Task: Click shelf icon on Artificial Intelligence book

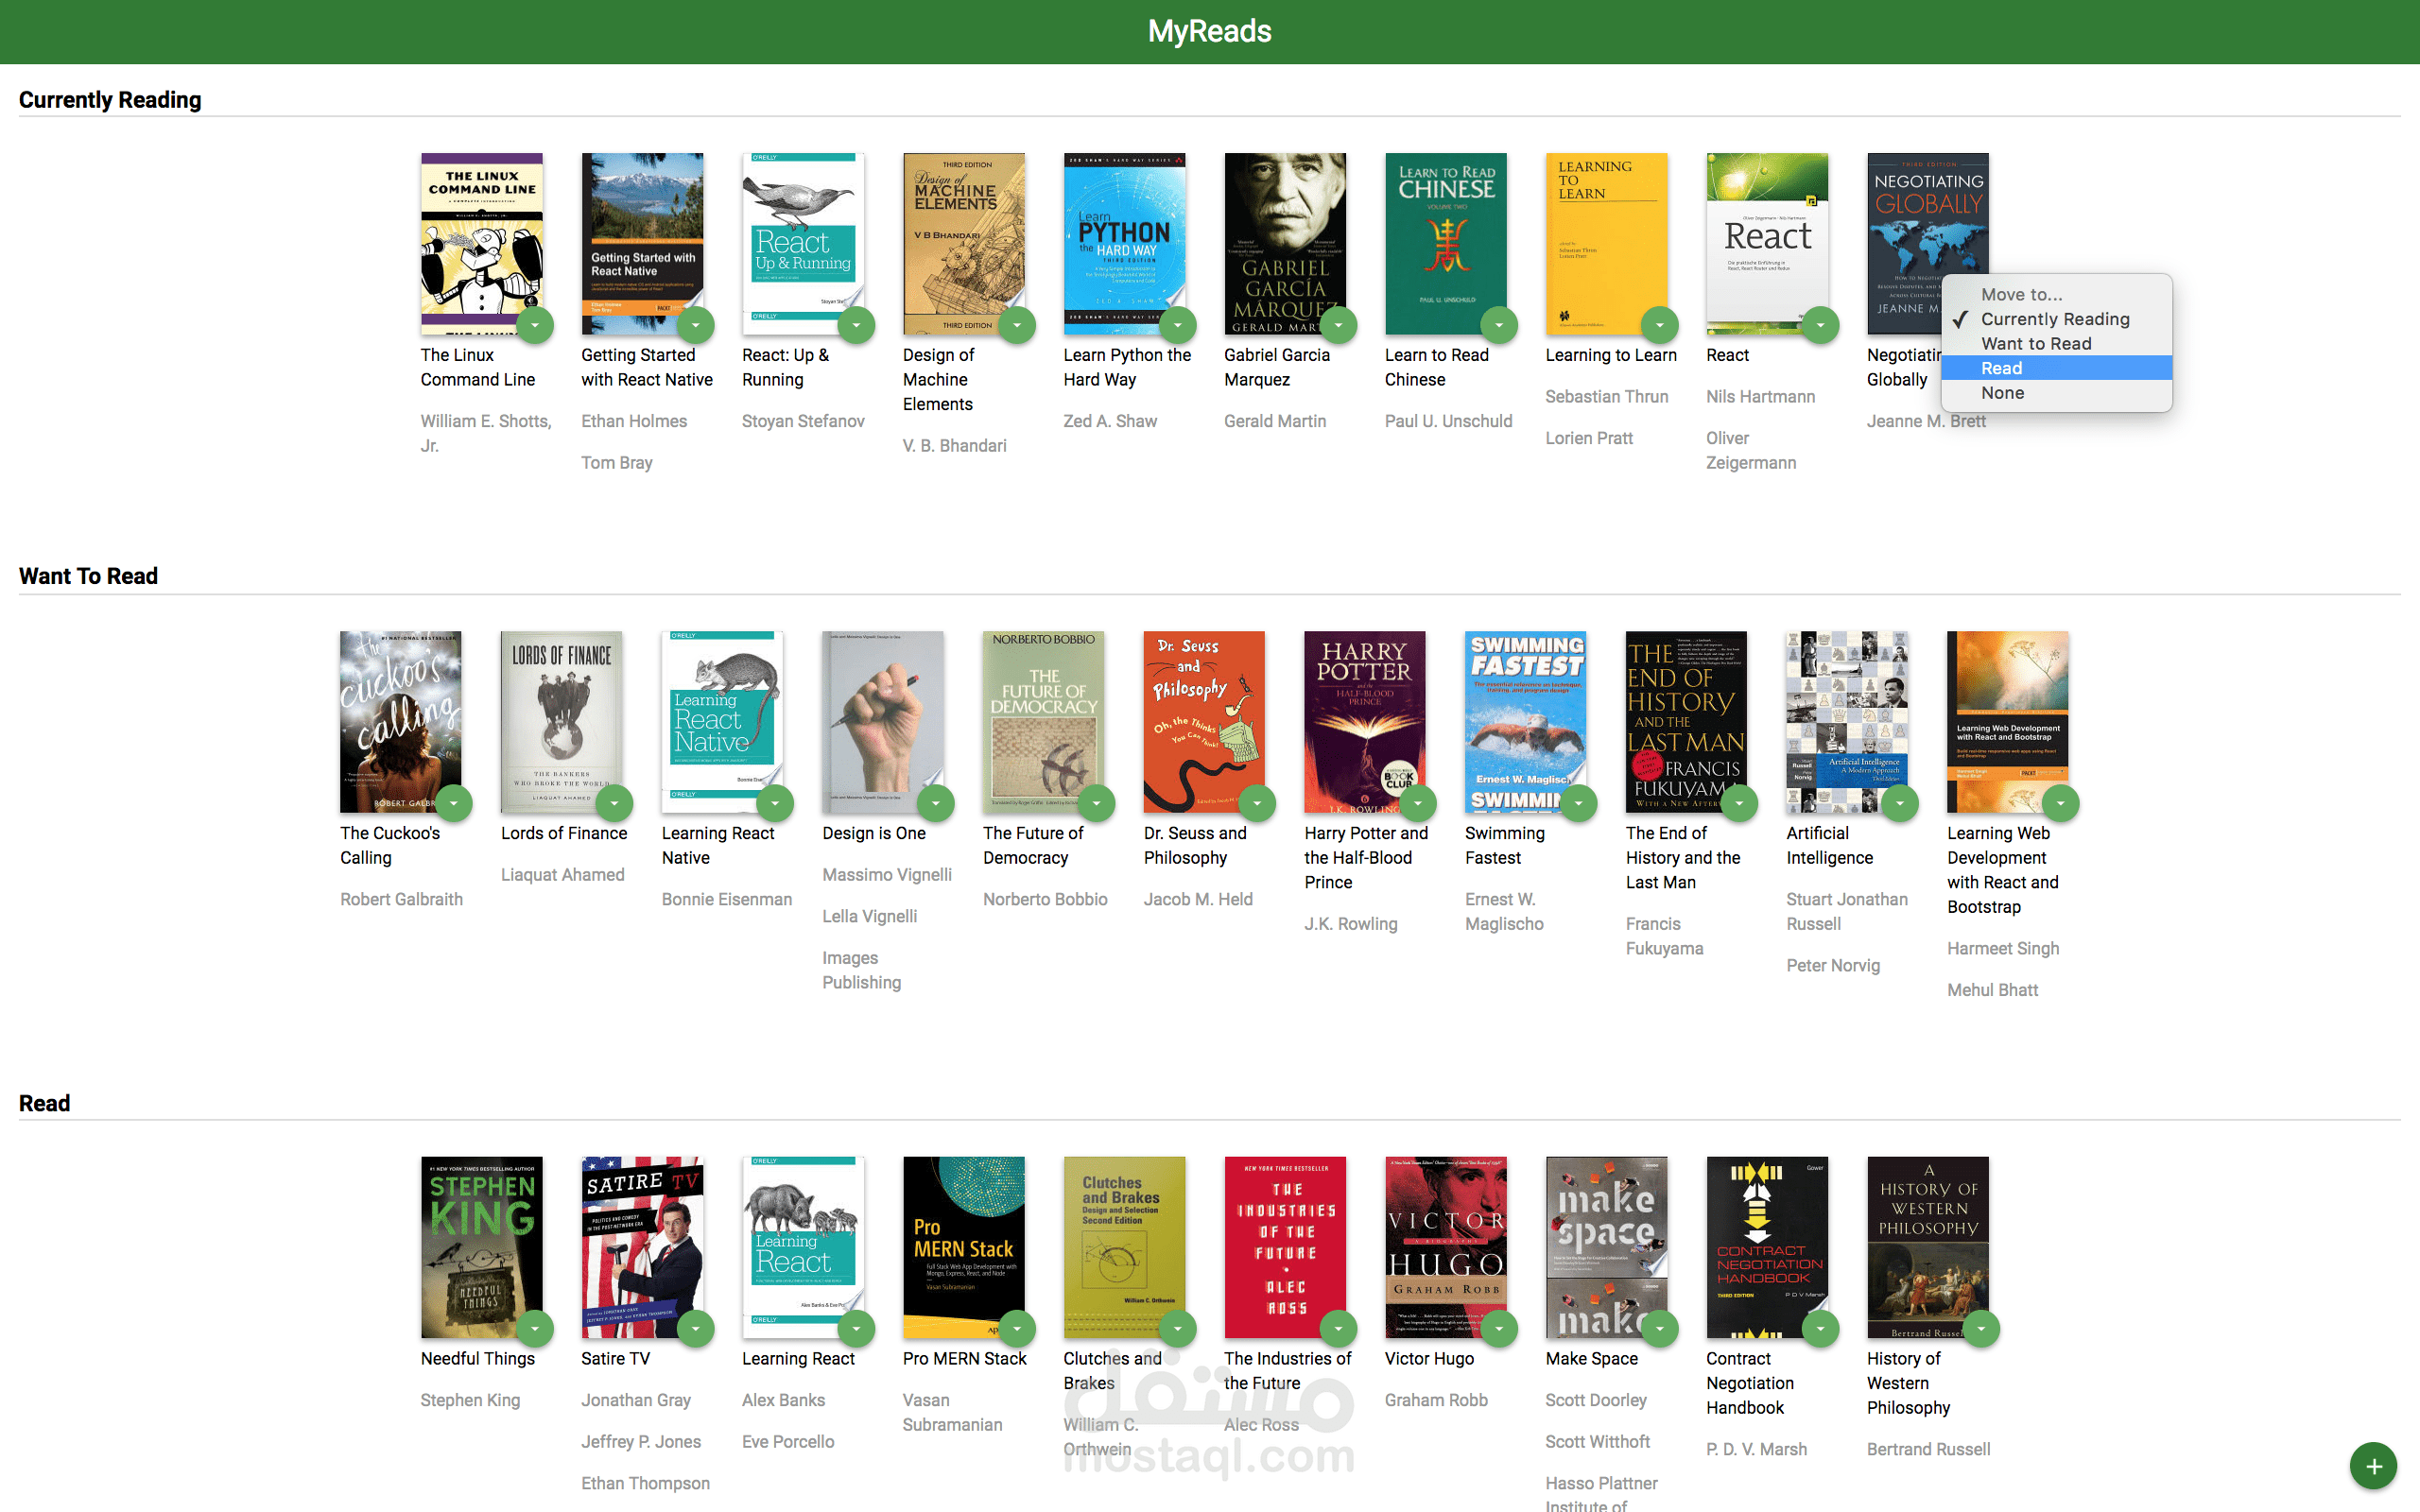Action: click(1901, 803)
